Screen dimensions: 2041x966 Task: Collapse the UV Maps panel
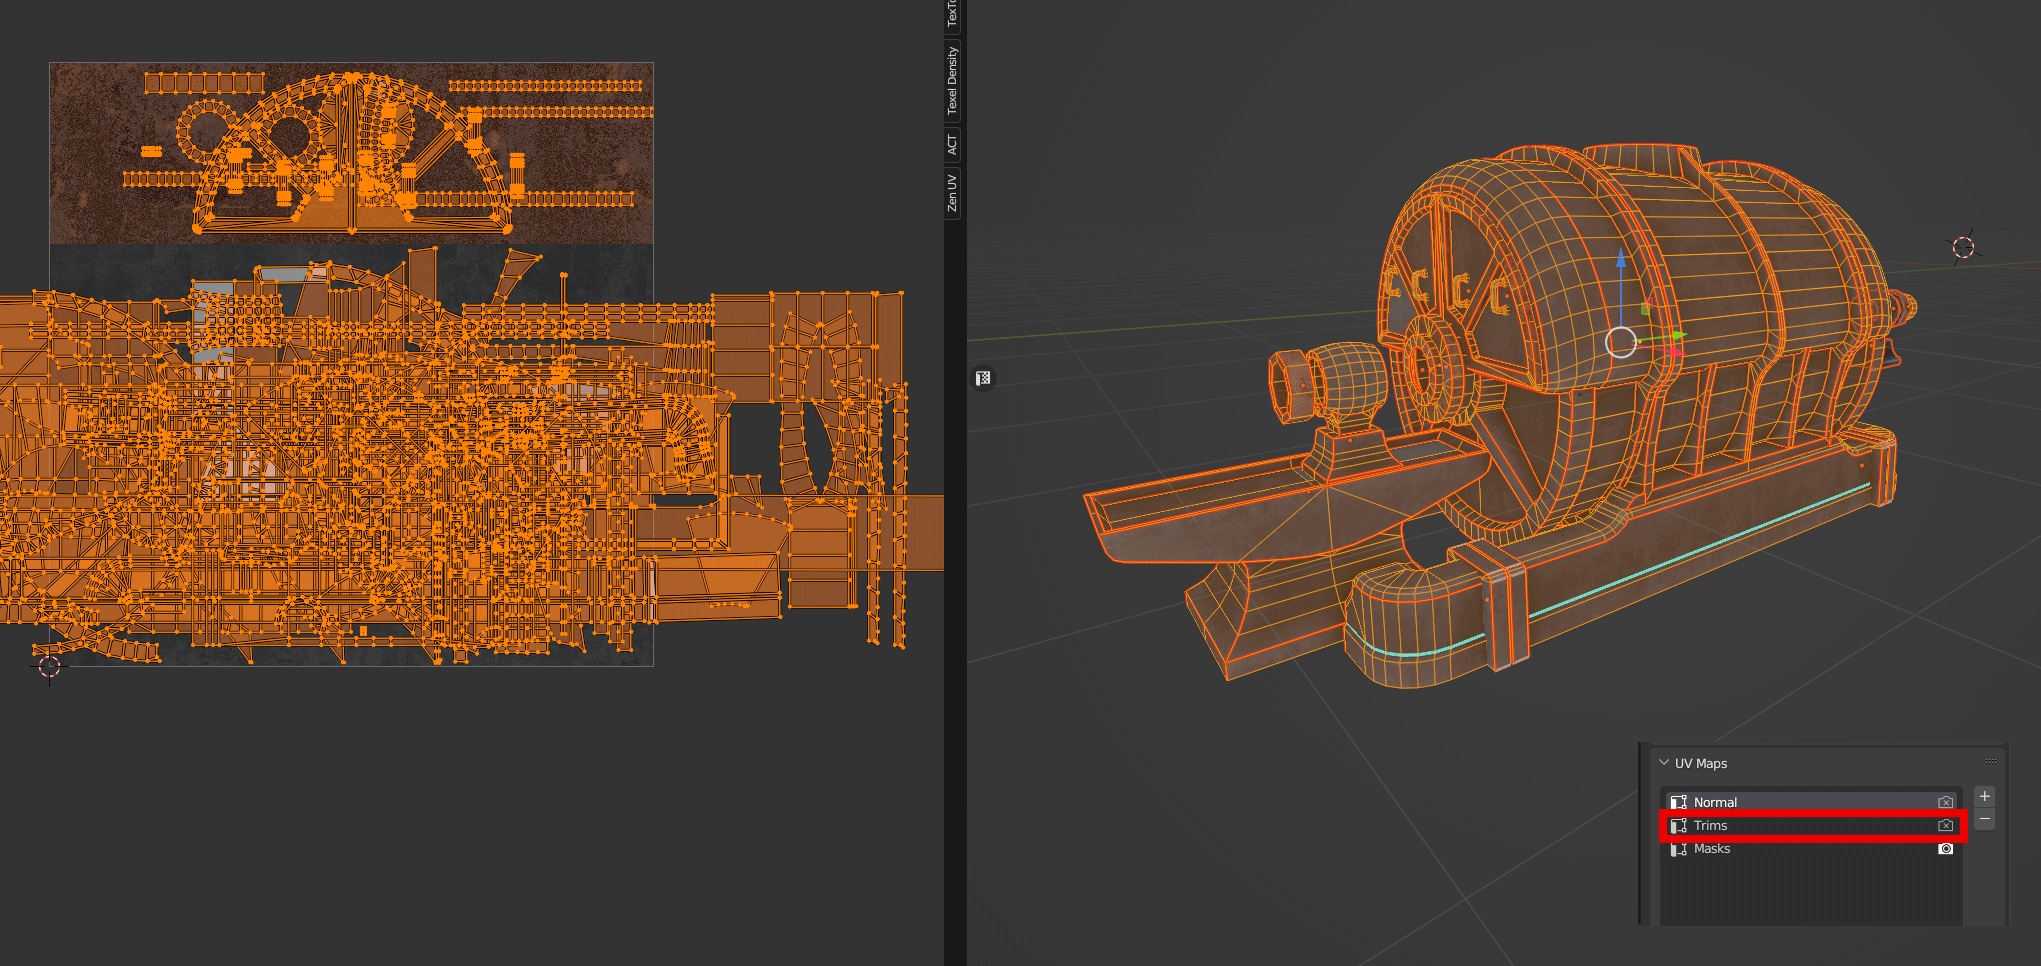1664,763
